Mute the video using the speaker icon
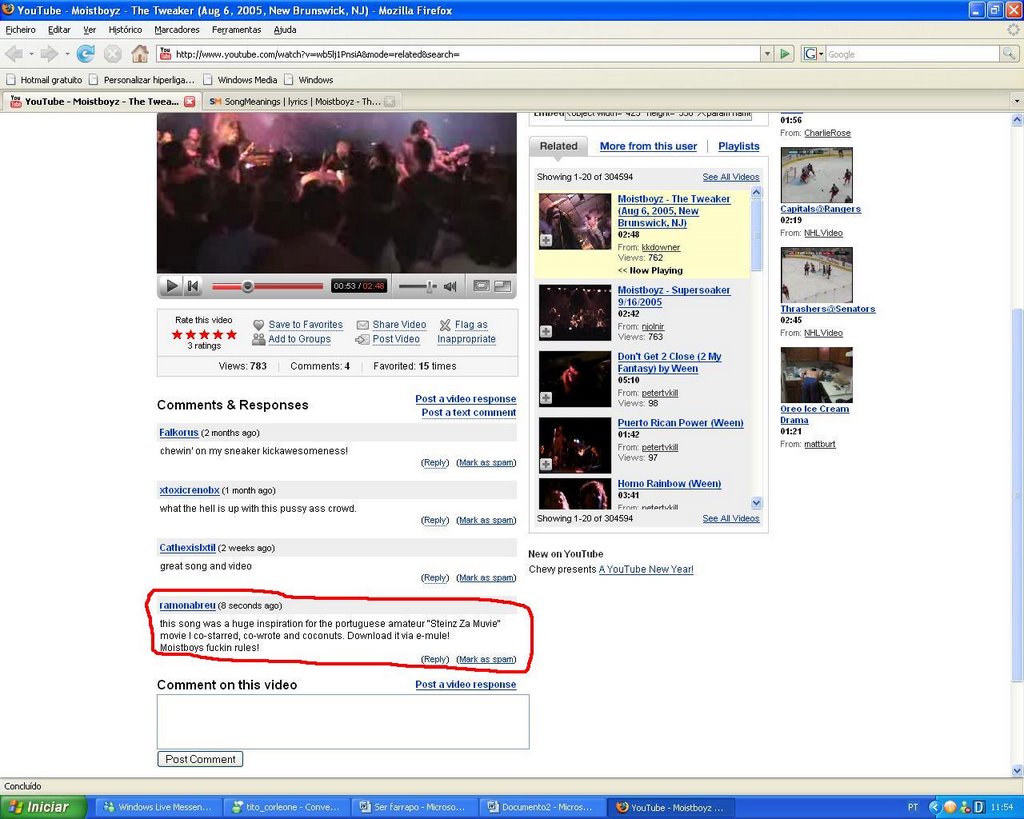Screen dimensions: 1024x819 point(450,286)
